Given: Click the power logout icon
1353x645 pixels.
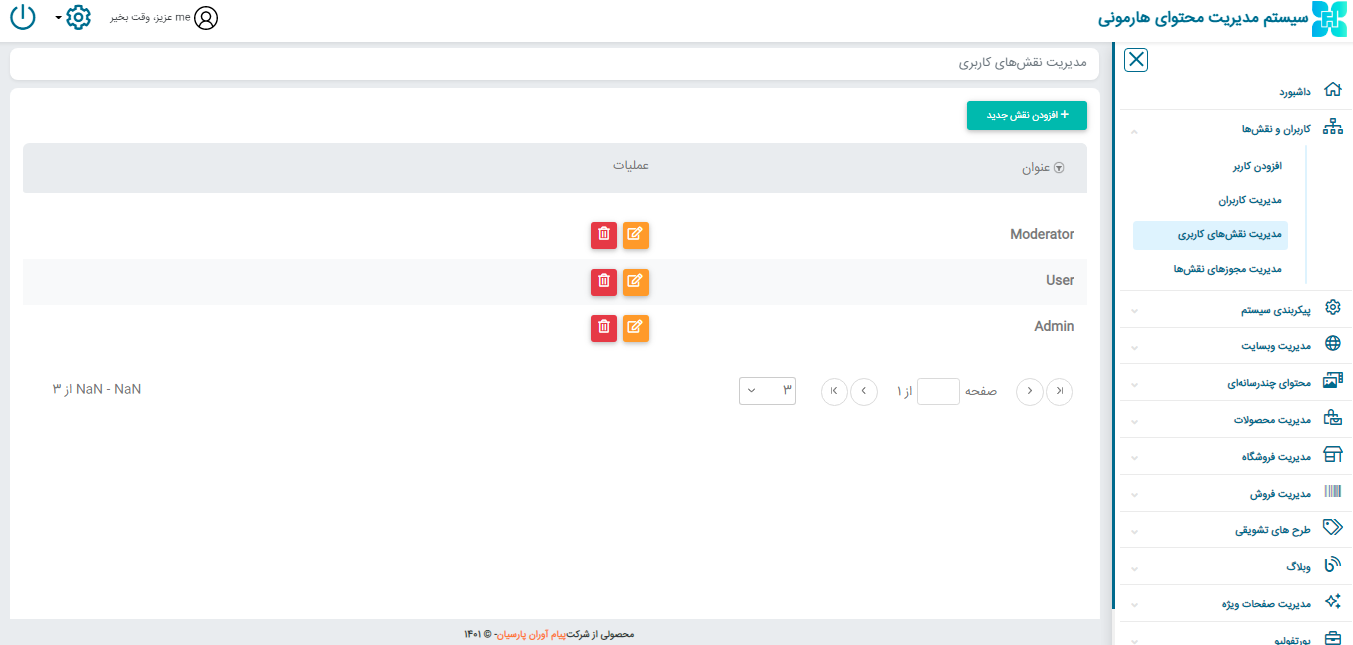Looking at the screenshot, I should pyautogui.click(x=22, y=18).
